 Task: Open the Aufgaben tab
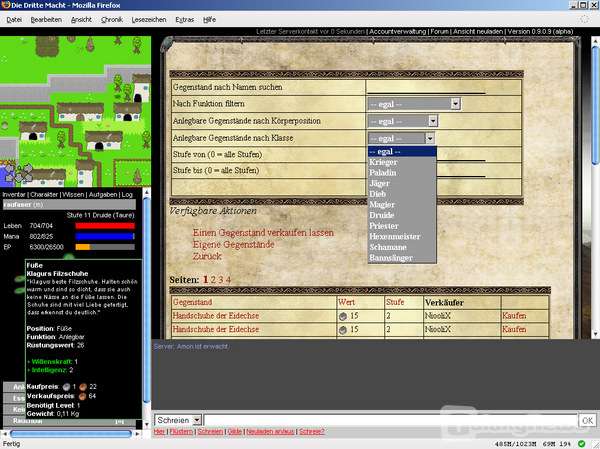coord(103,194)
